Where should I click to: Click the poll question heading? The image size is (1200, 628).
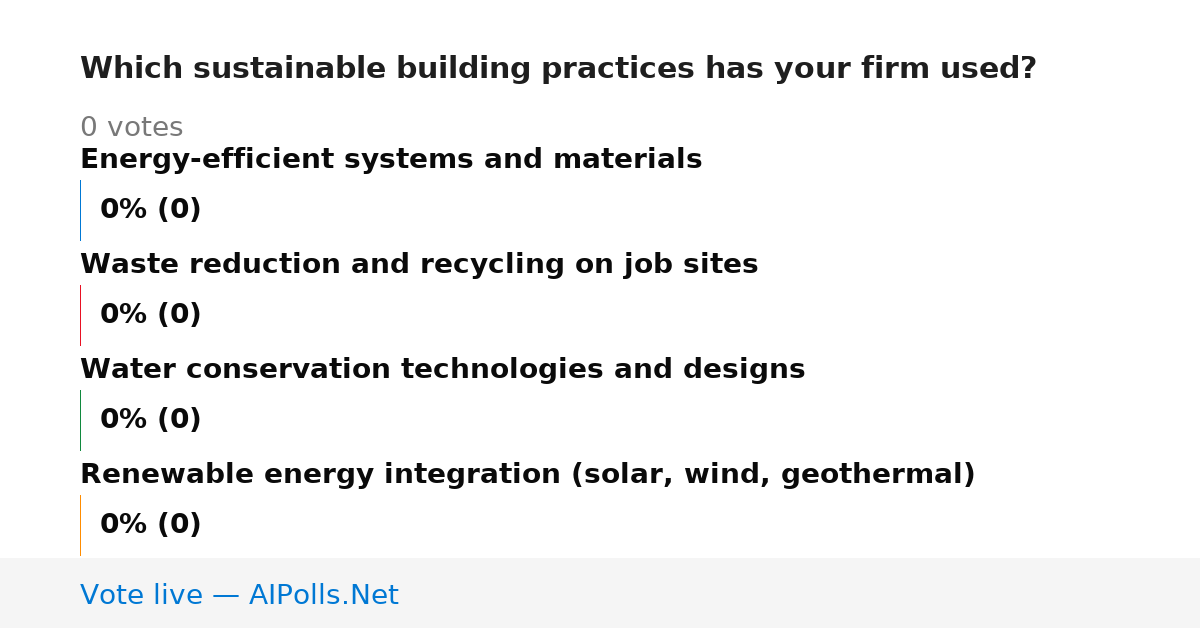pos(558,69)
